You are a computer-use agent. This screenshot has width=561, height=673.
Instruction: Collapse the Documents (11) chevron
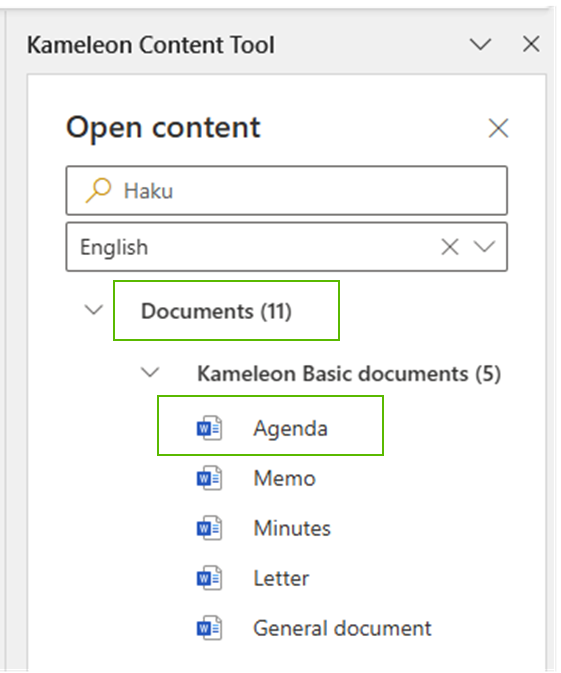click(x=94, y=309)
